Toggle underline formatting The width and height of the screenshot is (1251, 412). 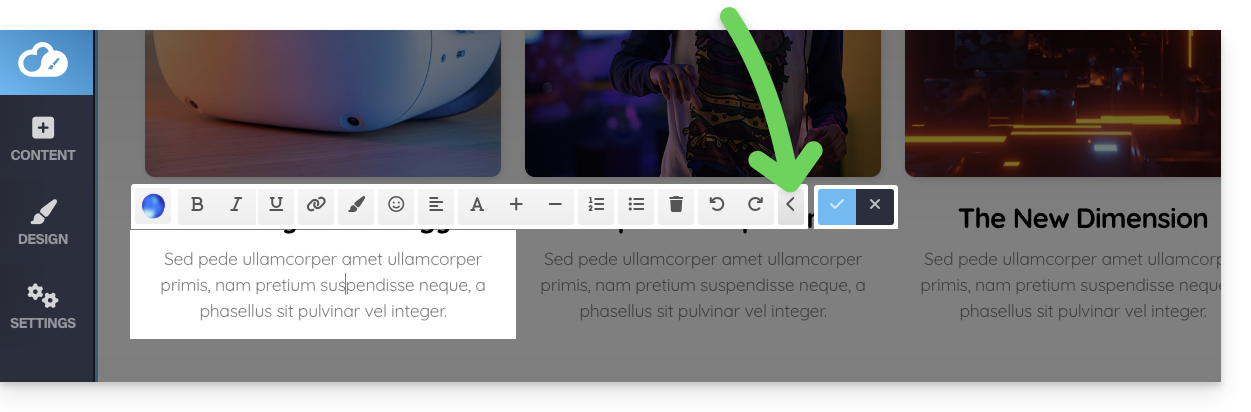(x=276, y=205)
